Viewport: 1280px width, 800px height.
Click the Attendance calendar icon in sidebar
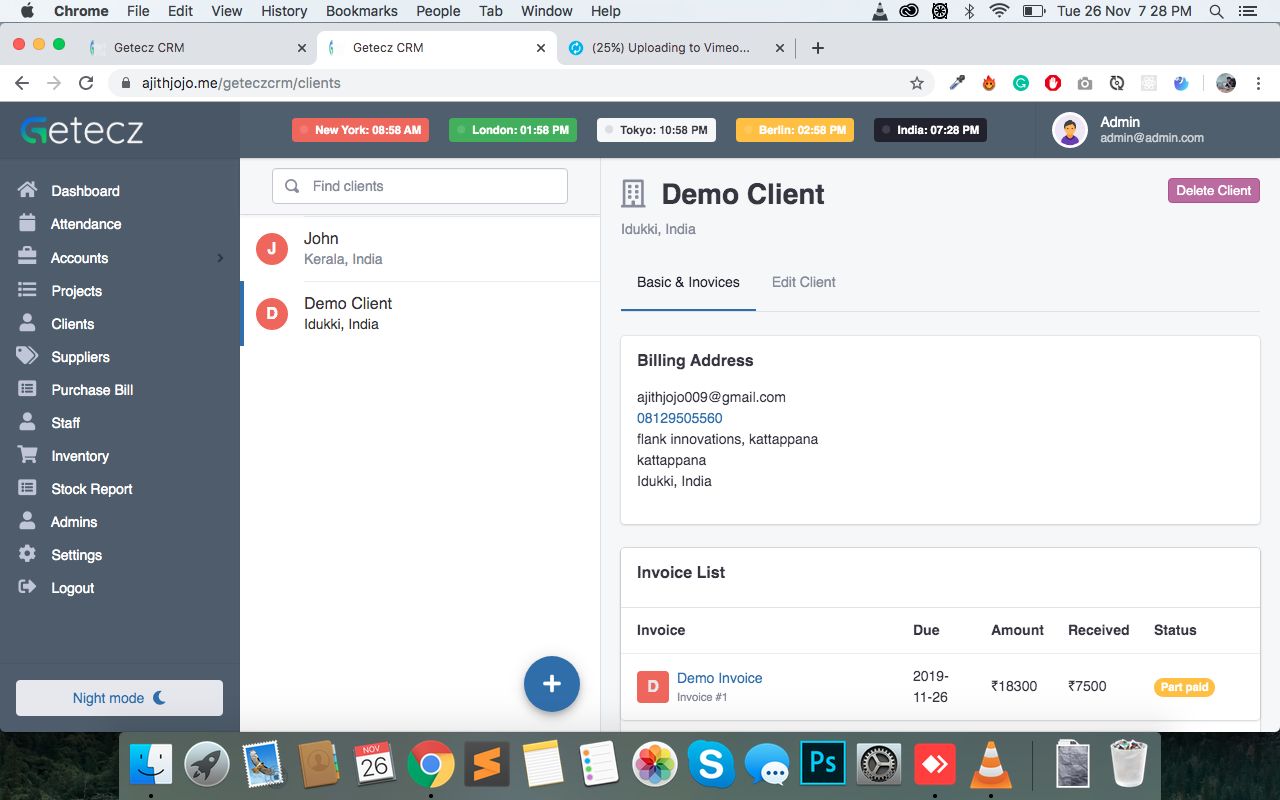pyautogui.click(x=28, y=224)
